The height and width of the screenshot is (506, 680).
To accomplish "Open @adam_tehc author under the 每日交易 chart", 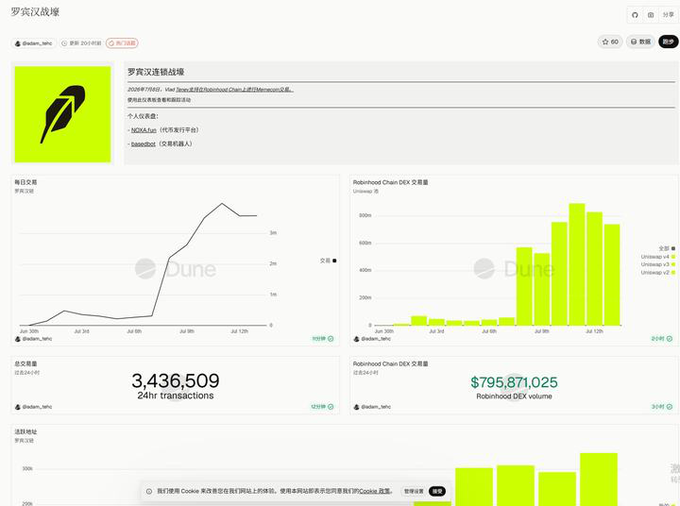I will [x=33, y=339].
